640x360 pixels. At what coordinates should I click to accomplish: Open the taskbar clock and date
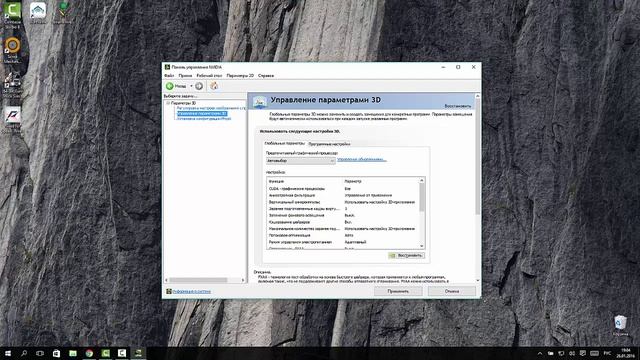pos(625,353)
